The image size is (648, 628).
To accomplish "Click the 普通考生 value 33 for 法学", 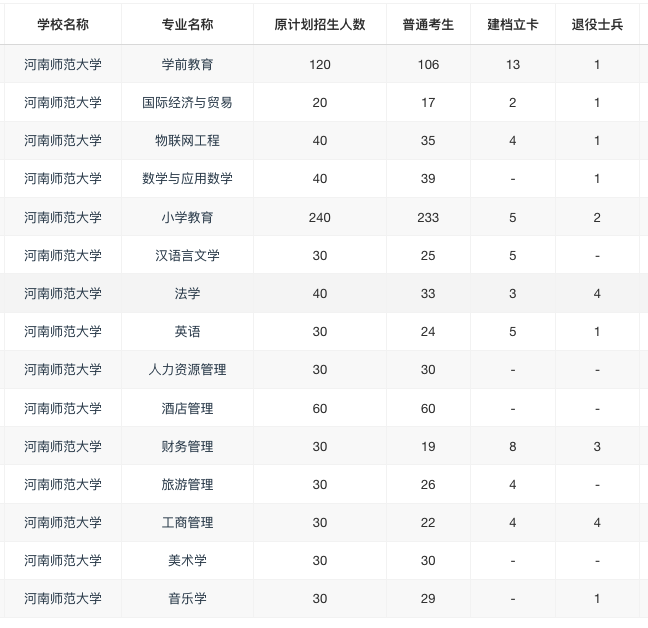I will tap(428, 293).
